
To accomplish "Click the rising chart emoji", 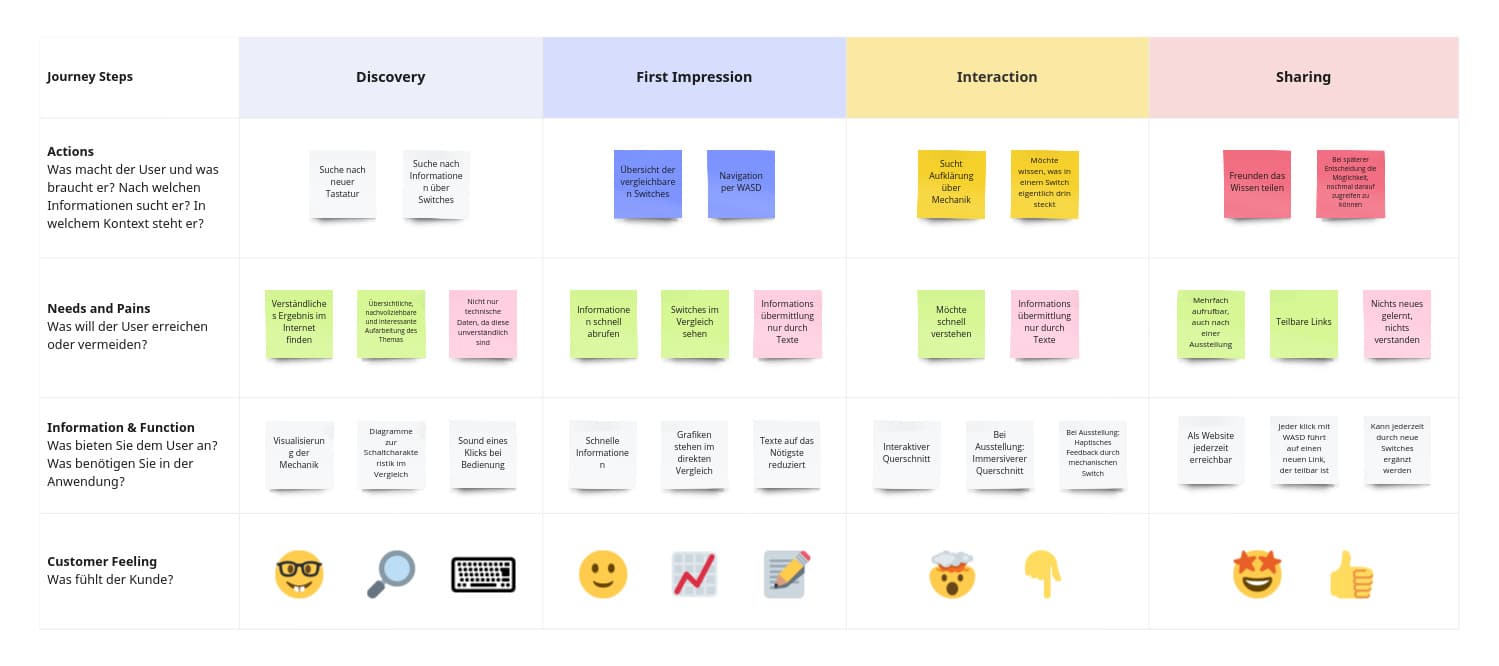I will coord(694,574).
